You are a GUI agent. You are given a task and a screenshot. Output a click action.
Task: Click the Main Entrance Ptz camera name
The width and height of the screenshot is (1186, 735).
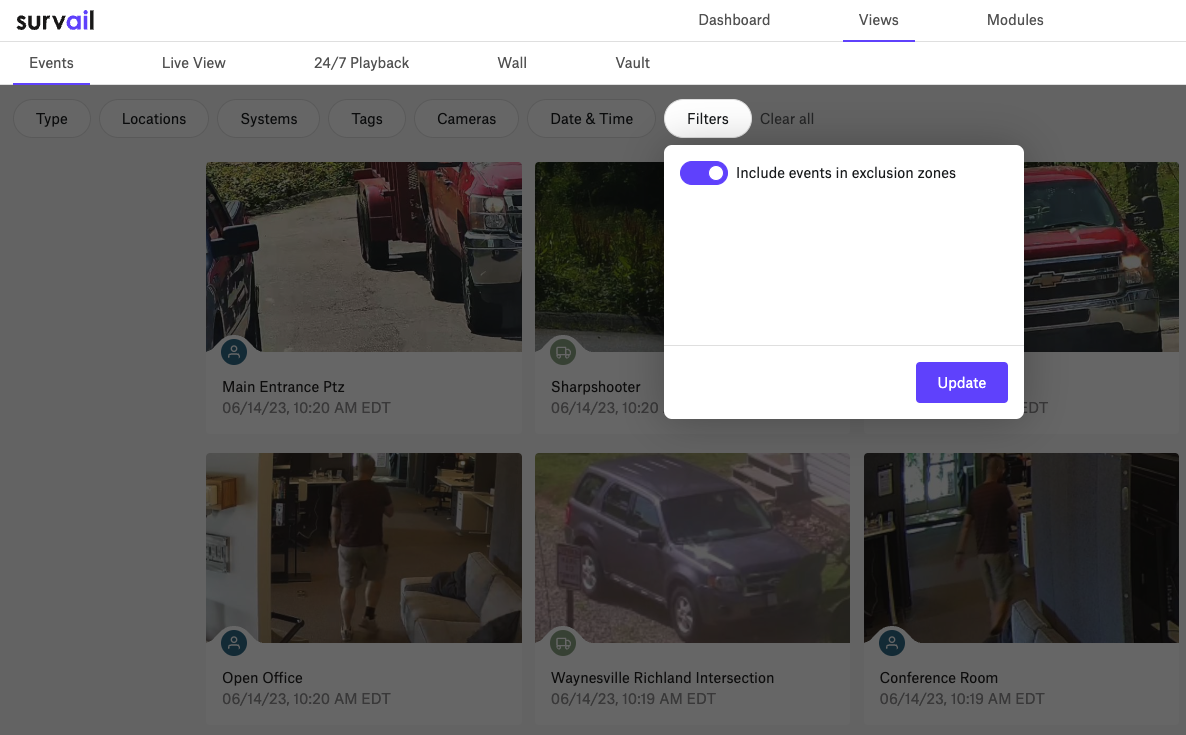click(283, 387)
